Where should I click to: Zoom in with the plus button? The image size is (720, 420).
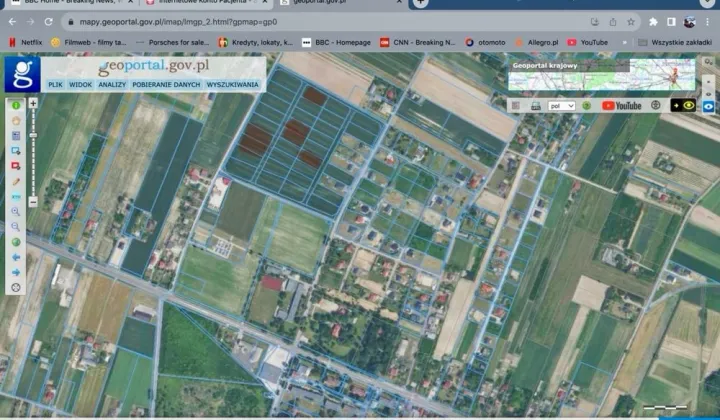tap(33, 103)
